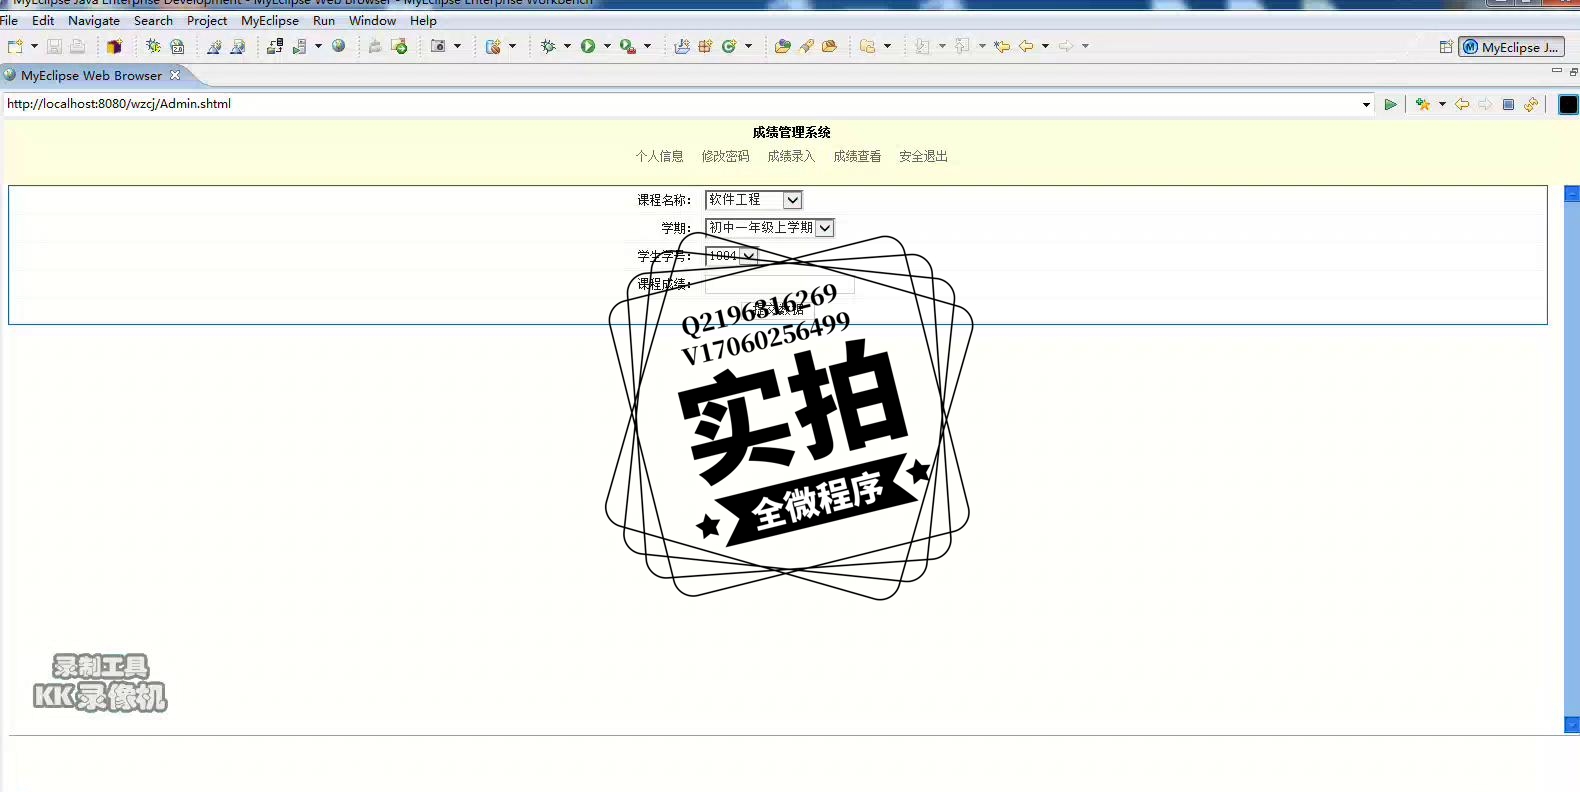The width and height of the screenshot is (1580, 792).
Task: Click the Deploy server application icon
Action: coord(275,46)
